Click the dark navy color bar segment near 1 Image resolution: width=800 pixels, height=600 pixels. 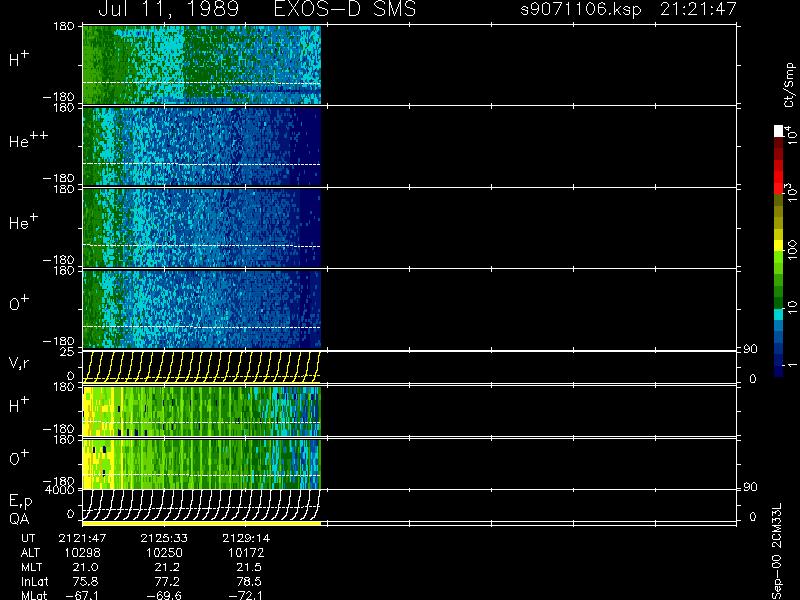(x=779, y=371)
